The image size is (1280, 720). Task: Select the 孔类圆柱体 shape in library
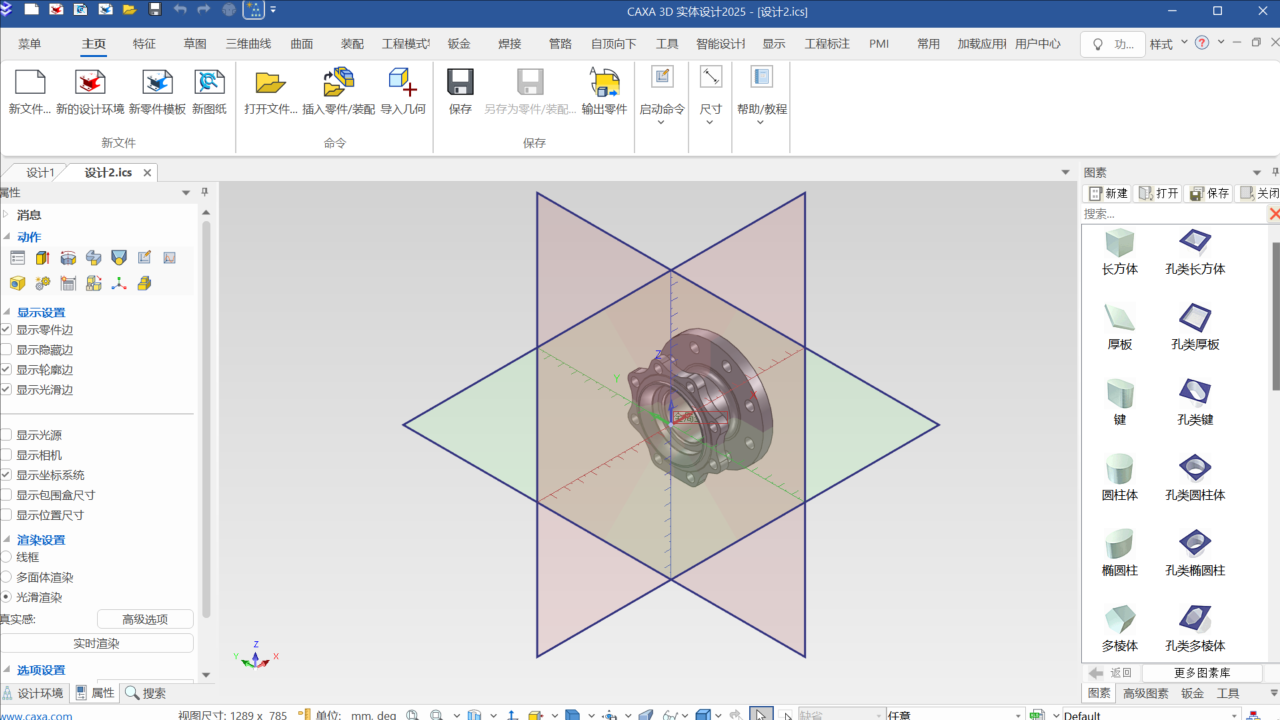(1194, 468)
